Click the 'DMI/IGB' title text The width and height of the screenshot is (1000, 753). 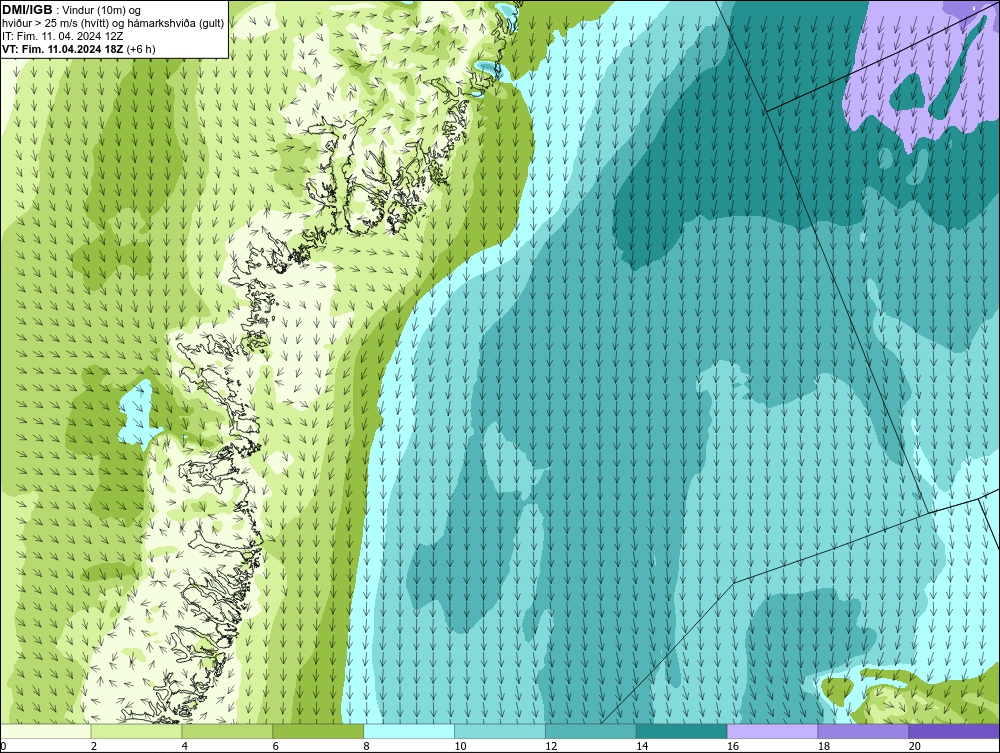tap(27, 10)
